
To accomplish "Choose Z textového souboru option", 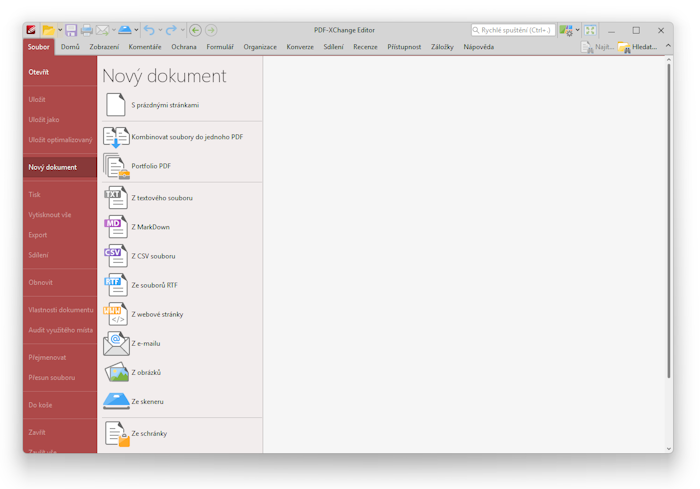I will (x=182, y=198).
